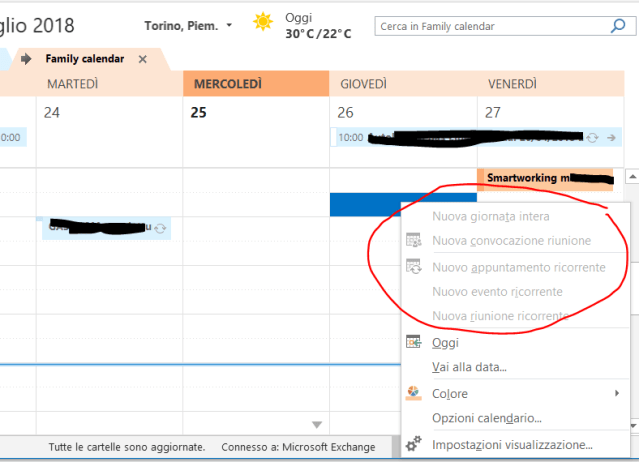The width and height of the screenshot is (639, 462).
Task: Click the scrollbar up arrow at right
Action: (x=631, y=177)
